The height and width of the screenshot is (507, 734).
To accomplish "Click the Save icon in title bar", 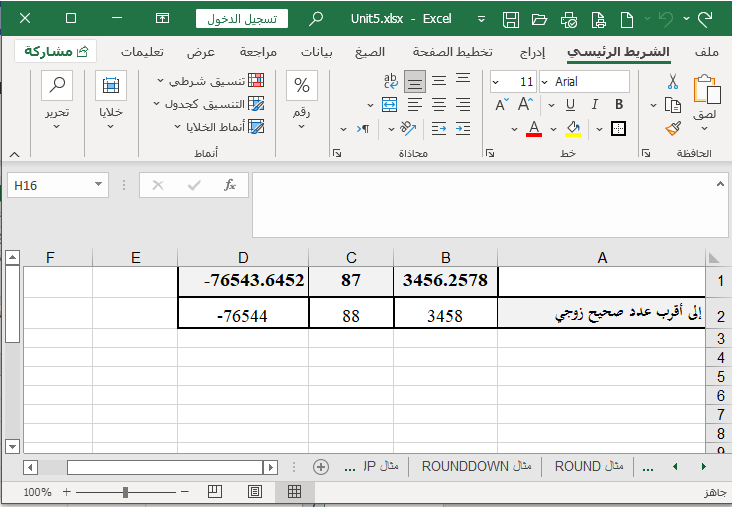I will (511, 19).
